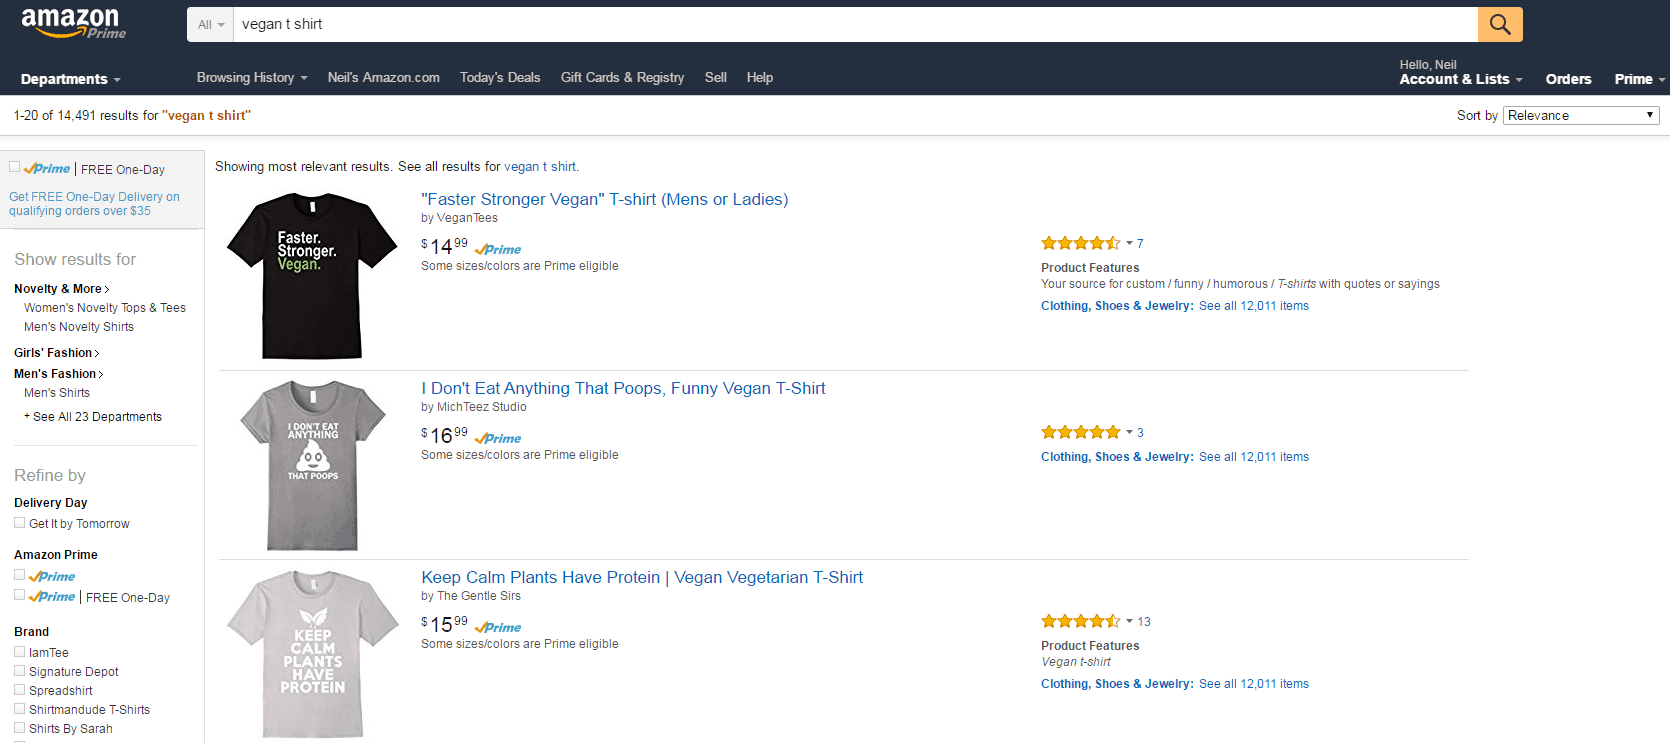Click Prime badge beside the $16.99 price
This screenshot has width=1670, height=743.
(498, 438)
